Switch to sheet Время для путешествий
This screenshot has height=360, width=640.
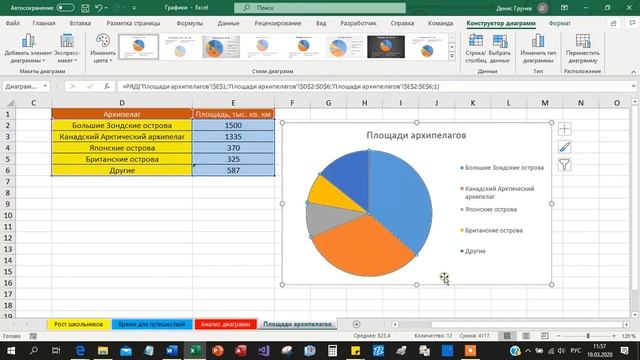click(151, 324)
